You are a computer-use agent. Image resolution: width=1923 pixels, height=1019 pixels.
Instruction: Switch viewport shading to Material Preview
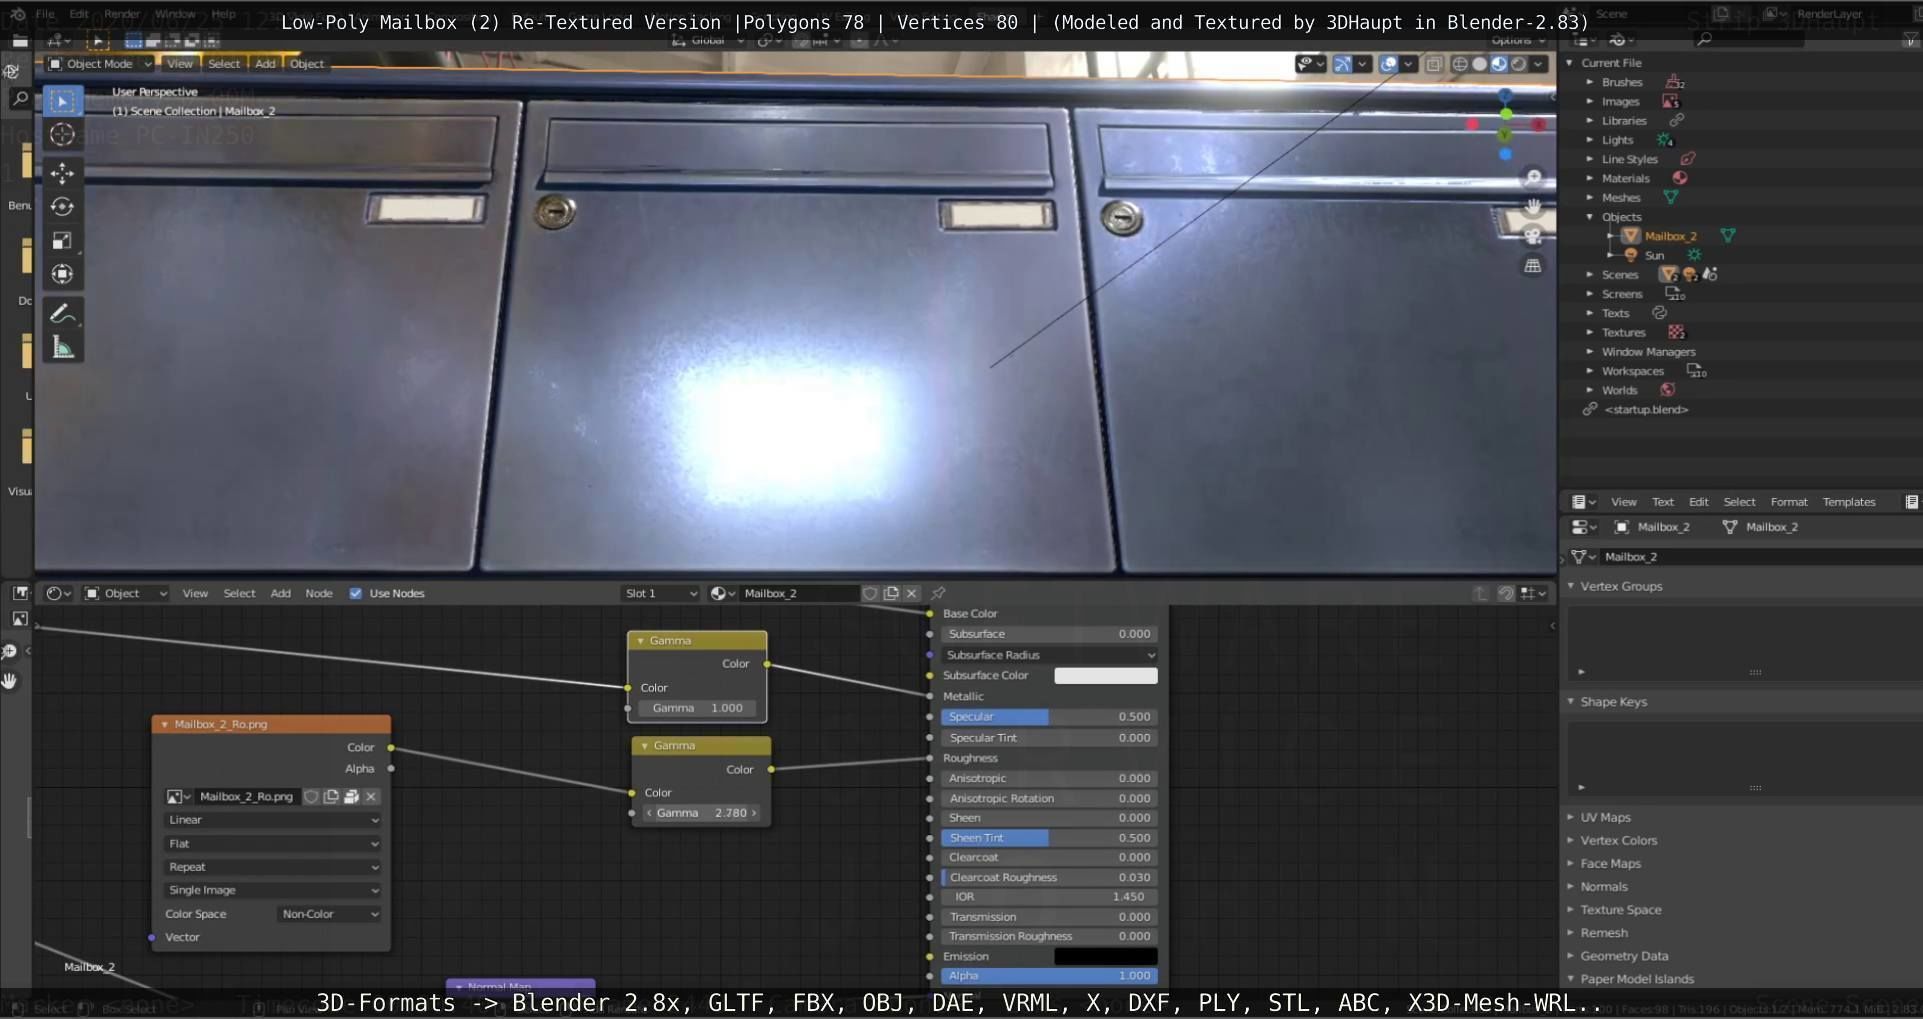pyautogui.click(x=1499, y=64)
